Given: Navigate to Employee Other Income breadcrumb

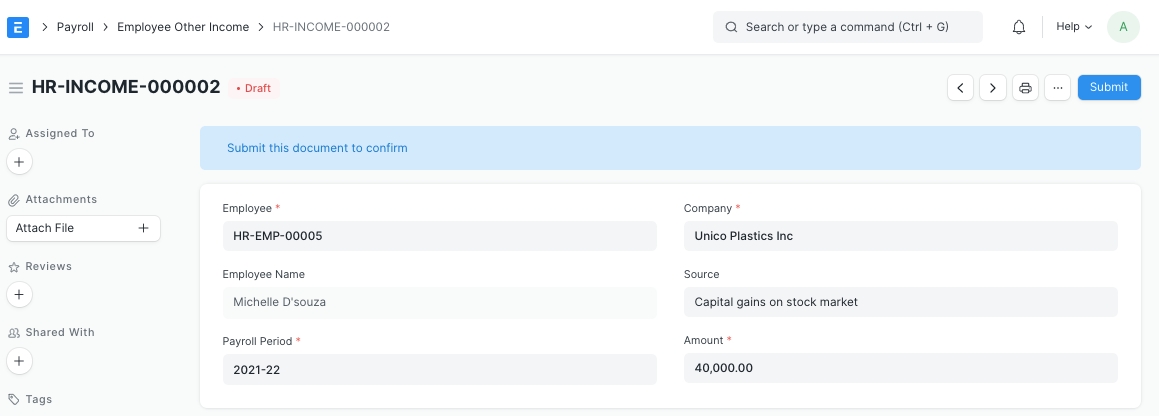Looking at the screenshot, I should (x=183, y=27).
